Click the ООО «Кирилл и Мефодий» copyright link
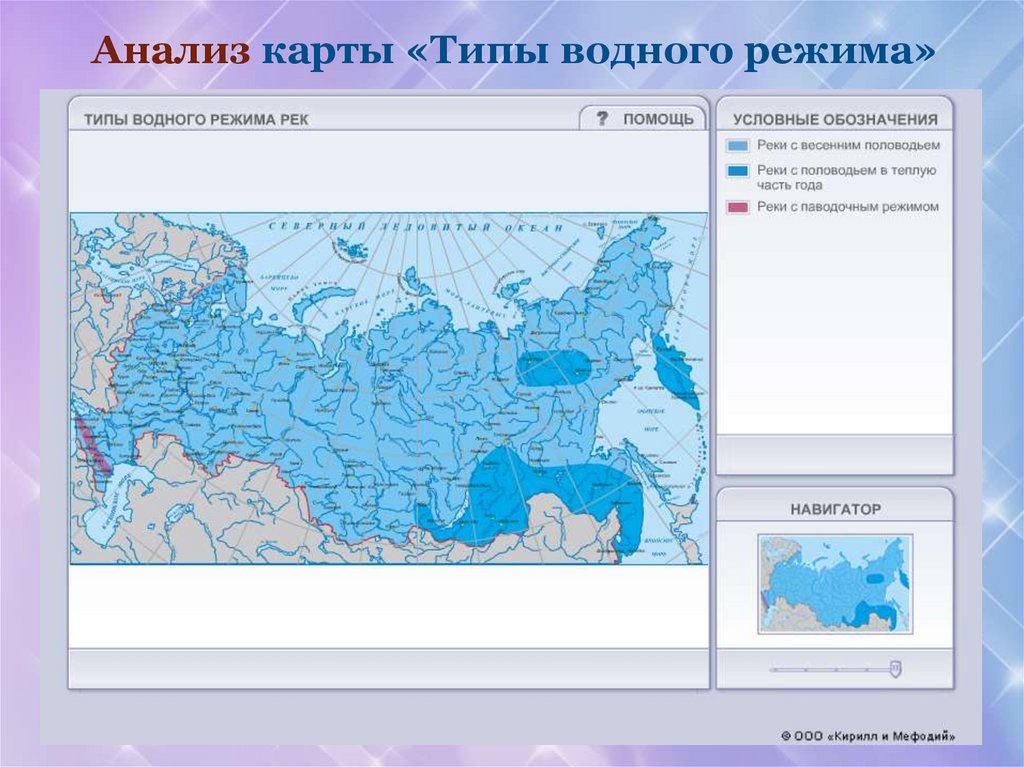 [868, 733]
